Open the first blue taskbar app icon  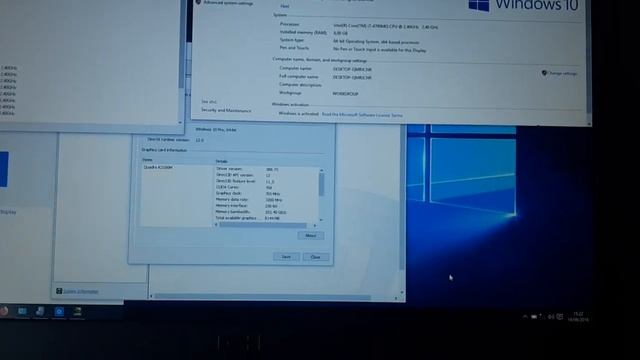click(22, 311)
